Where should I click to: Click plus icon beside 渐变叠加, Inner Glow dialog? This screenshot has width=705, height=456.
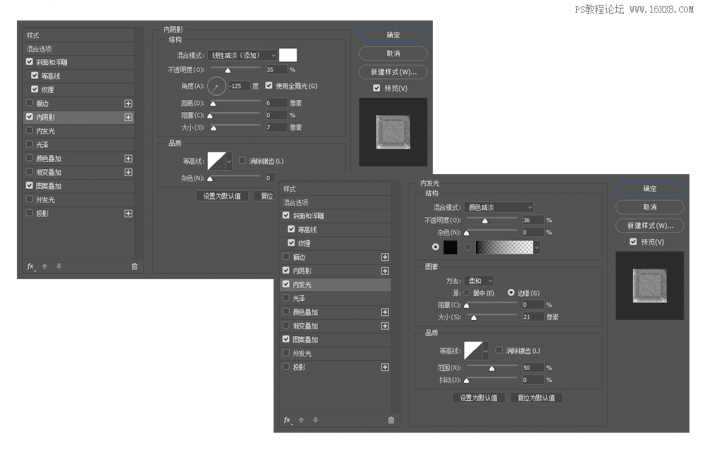click(385, 326)
